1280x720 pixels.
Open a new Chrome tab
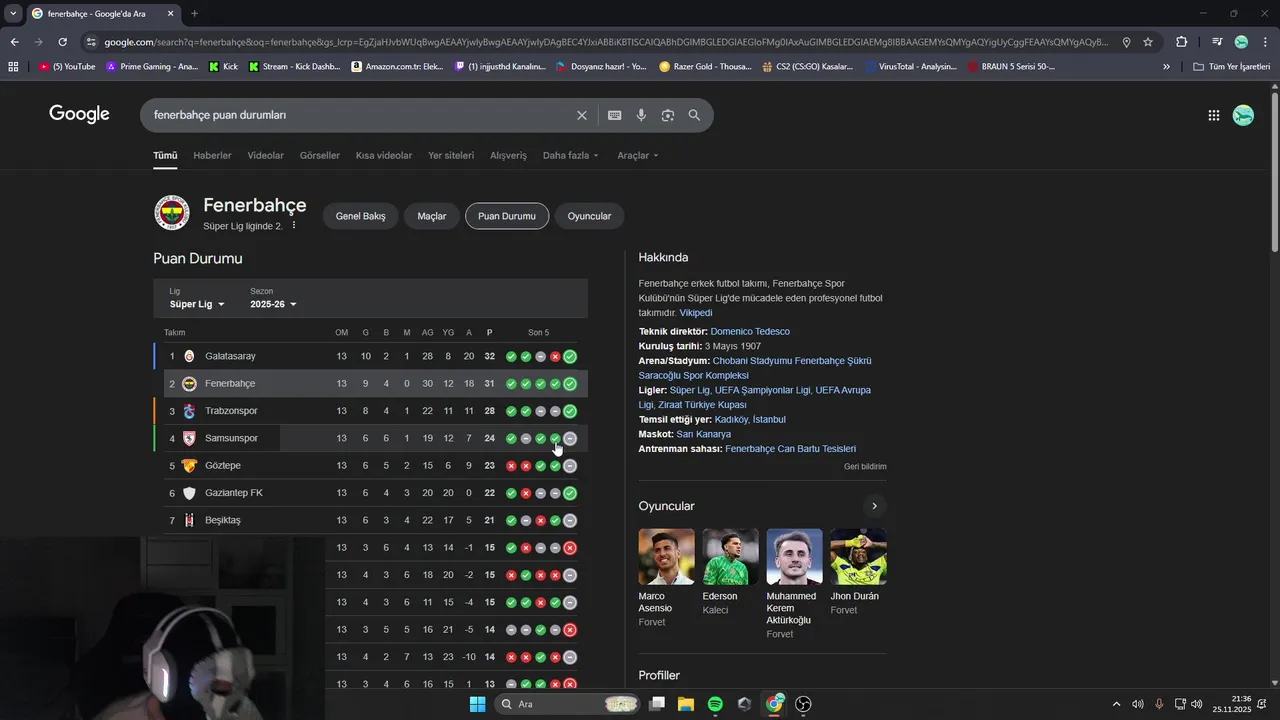click(x=194, y=14)
